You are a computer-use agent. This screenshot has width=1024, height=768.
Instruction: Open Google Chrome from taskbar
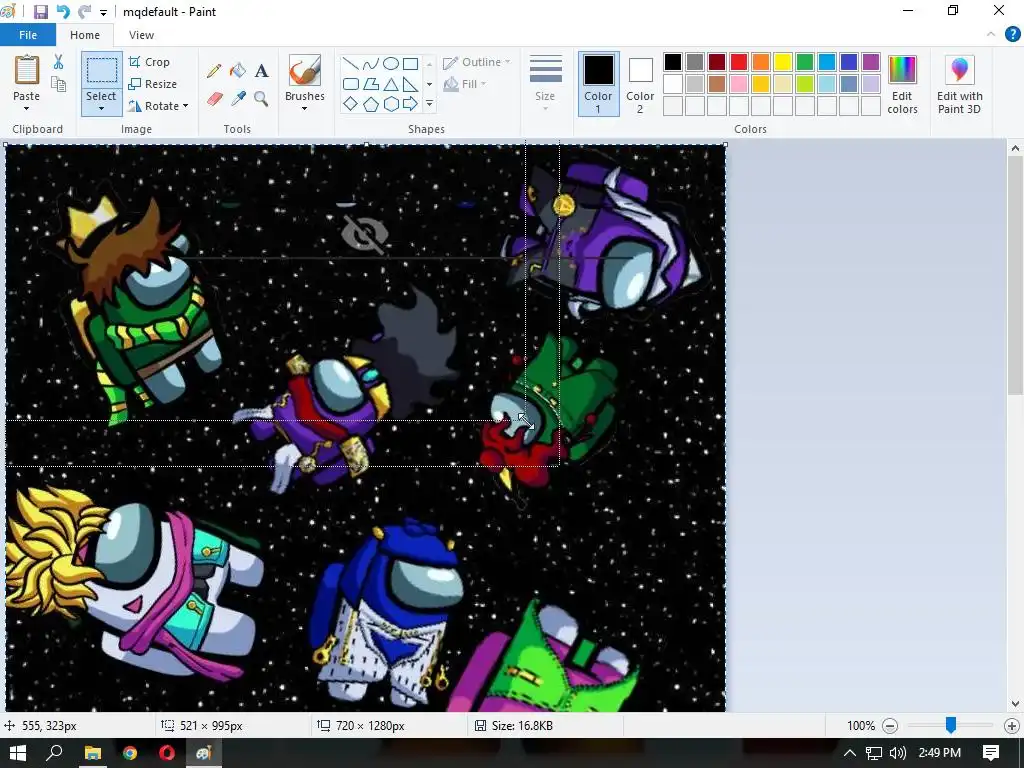(130, 753)
